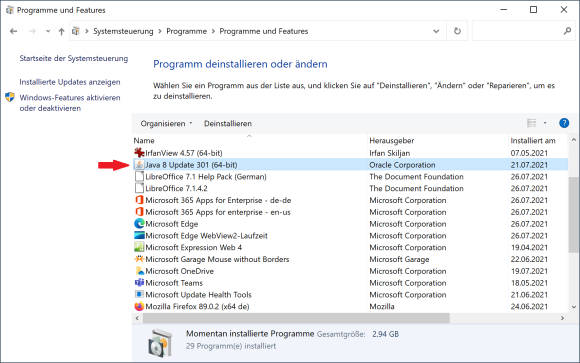Refresh the address bar location
Image resolution: width=580 pixels, height=363 pixels.
coord(457,31)
